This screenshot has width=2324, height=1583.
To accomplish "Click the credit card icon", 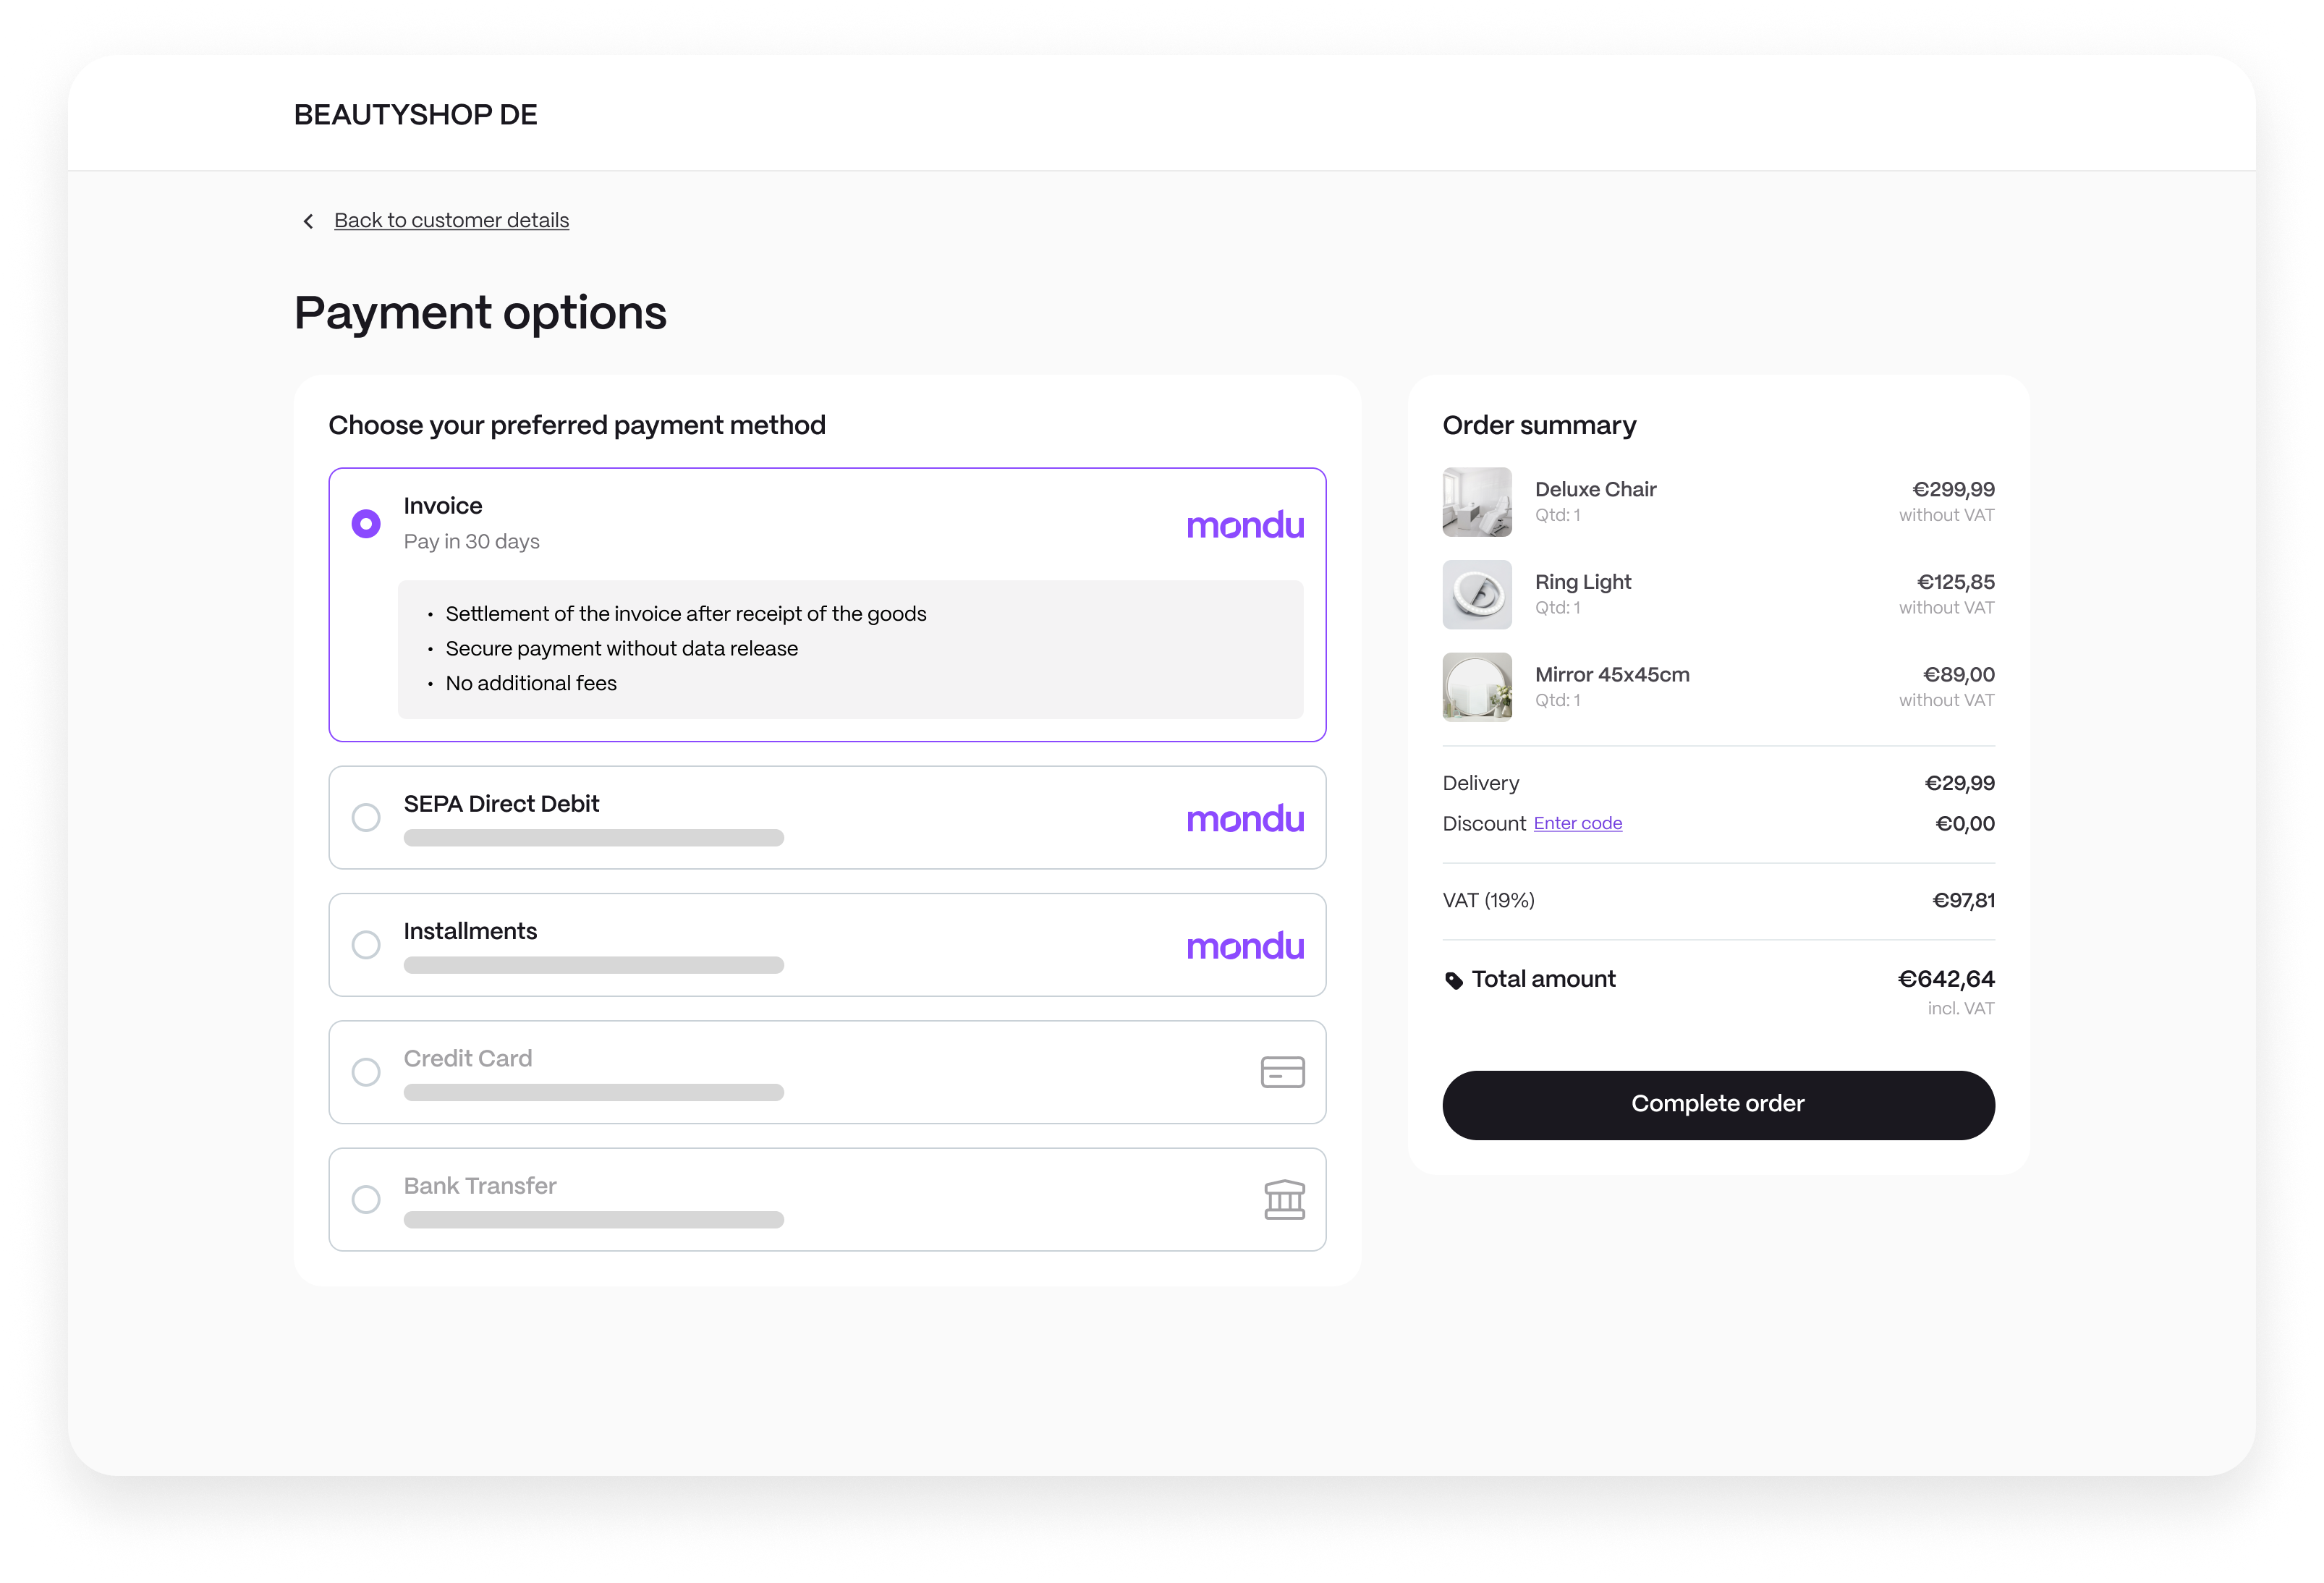I will (x=1282, y=1072).
